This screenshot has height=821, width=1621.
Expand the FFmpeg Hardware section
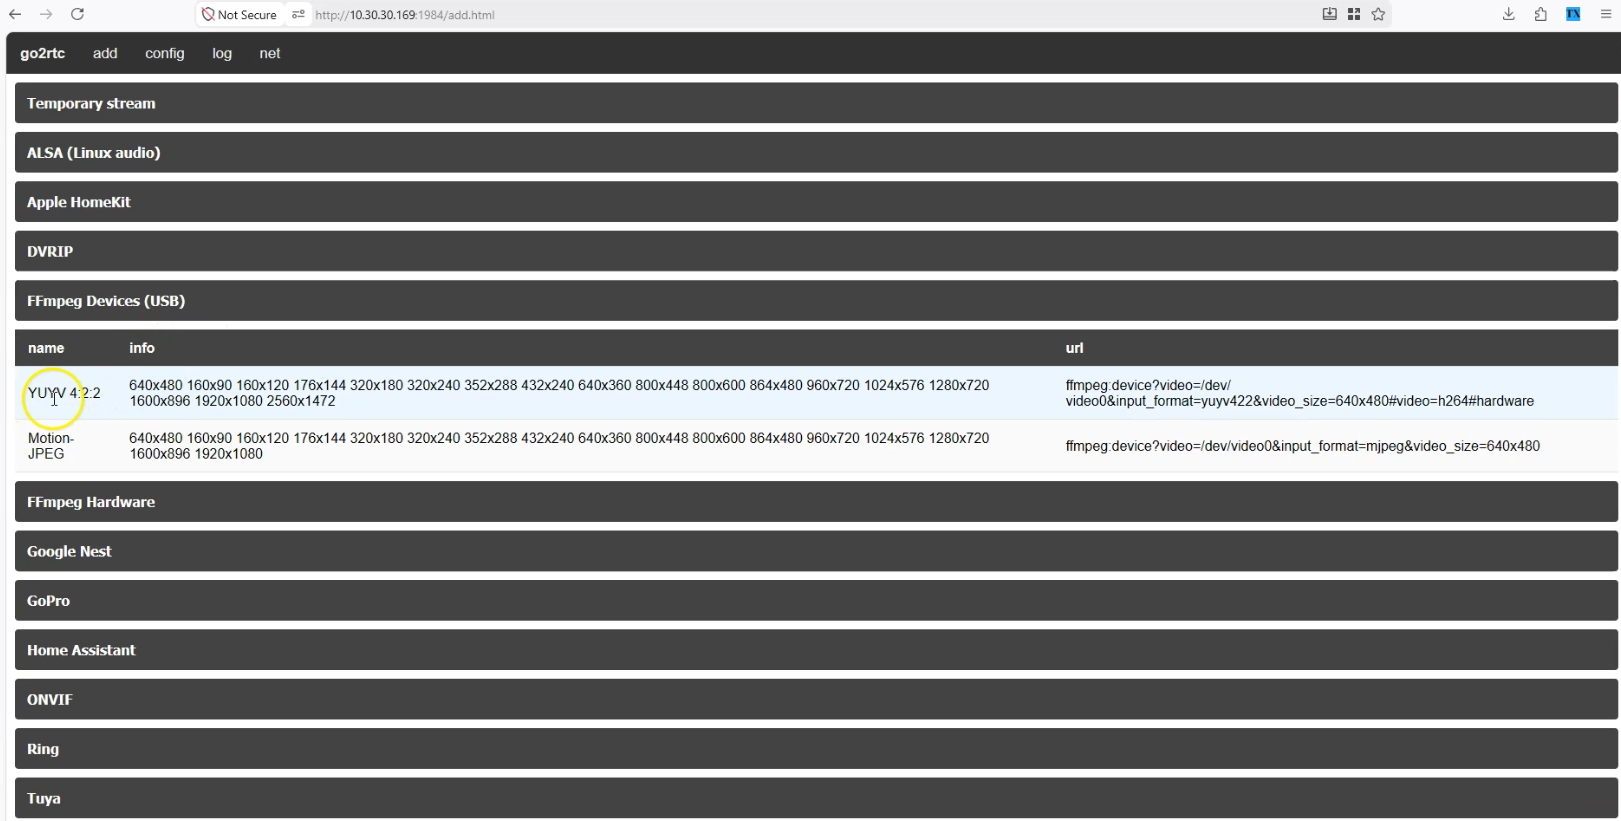click(x=816, y=502)
